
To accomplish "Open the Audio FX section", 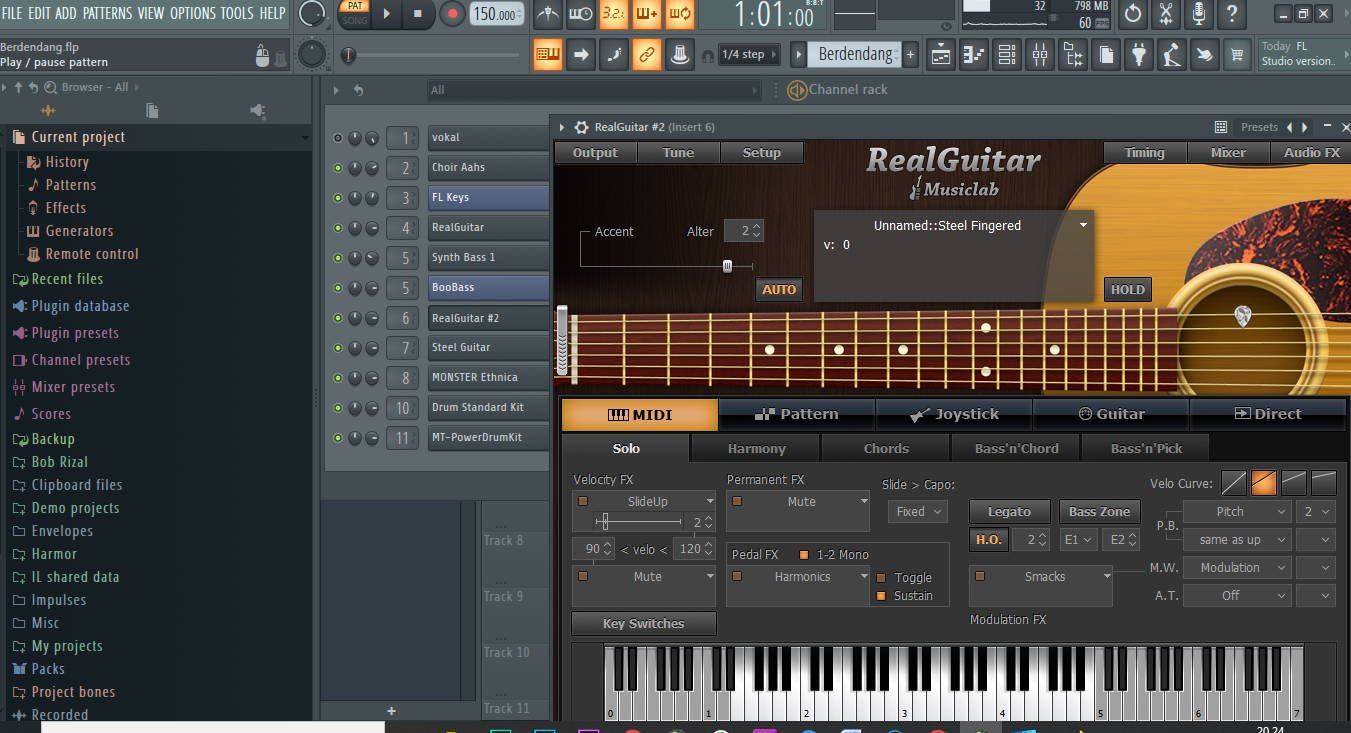I will (1311, 153).
